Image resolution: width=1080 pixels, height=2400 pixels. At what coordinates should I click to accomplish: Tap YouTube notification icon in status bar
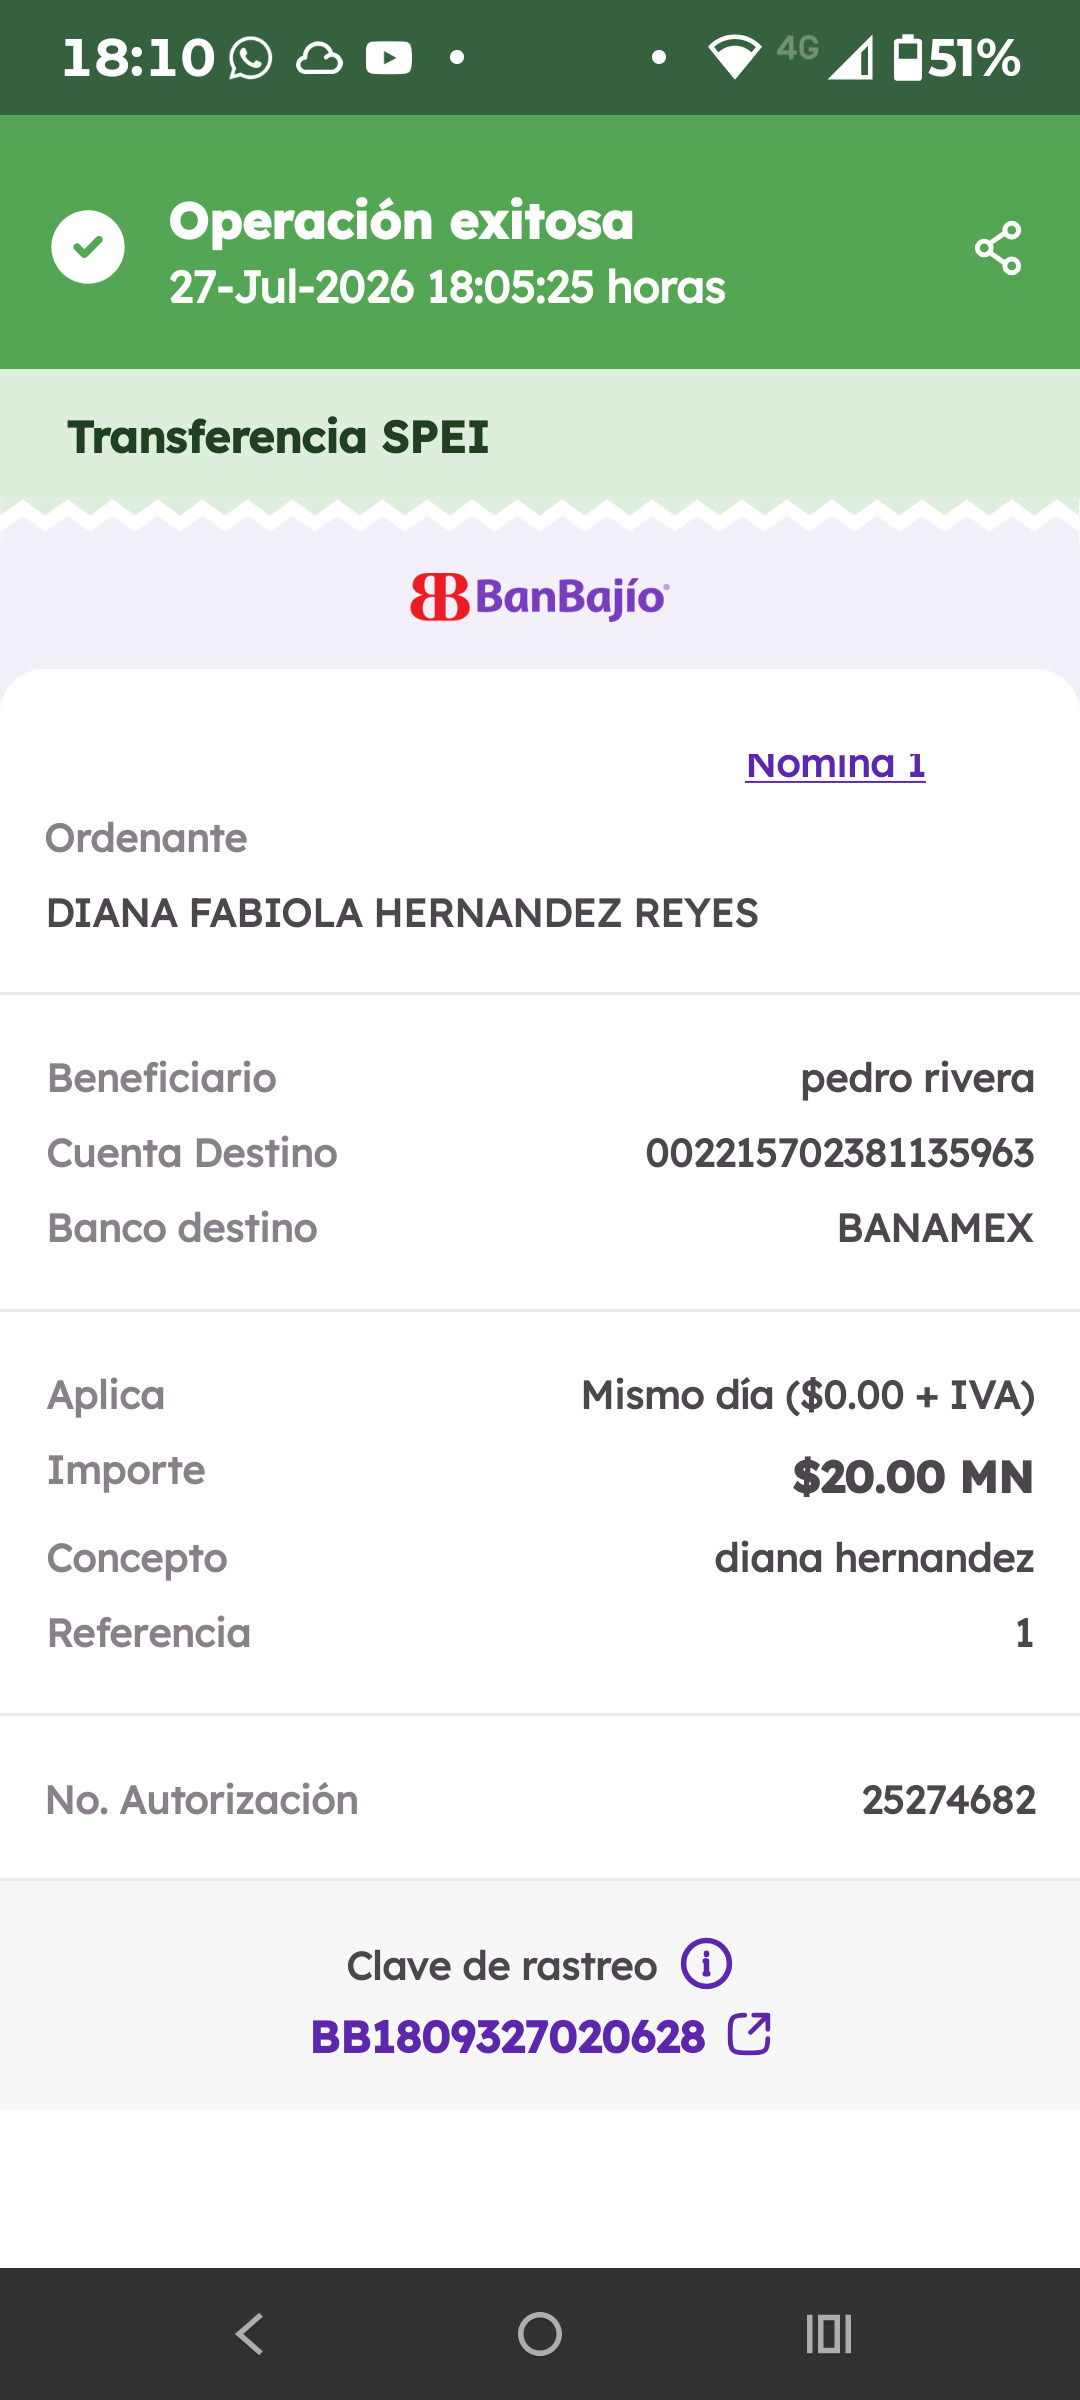[x=389, y=58]
